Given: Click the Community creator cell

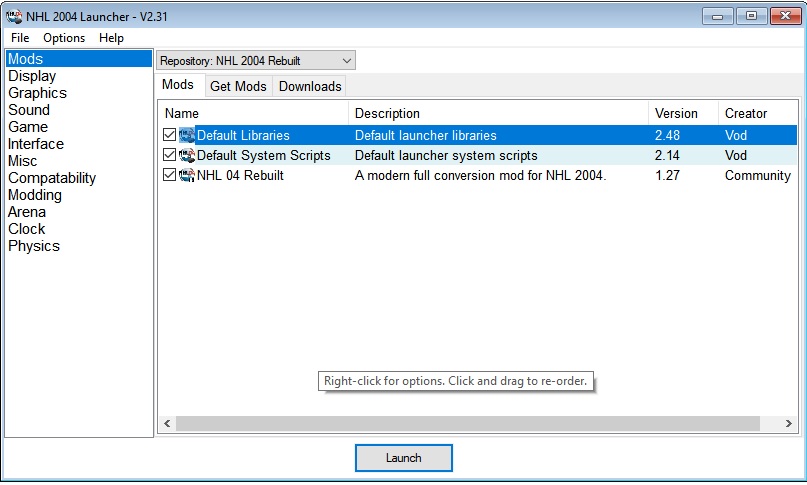Looking at the screenshot, I should (758, 176).
